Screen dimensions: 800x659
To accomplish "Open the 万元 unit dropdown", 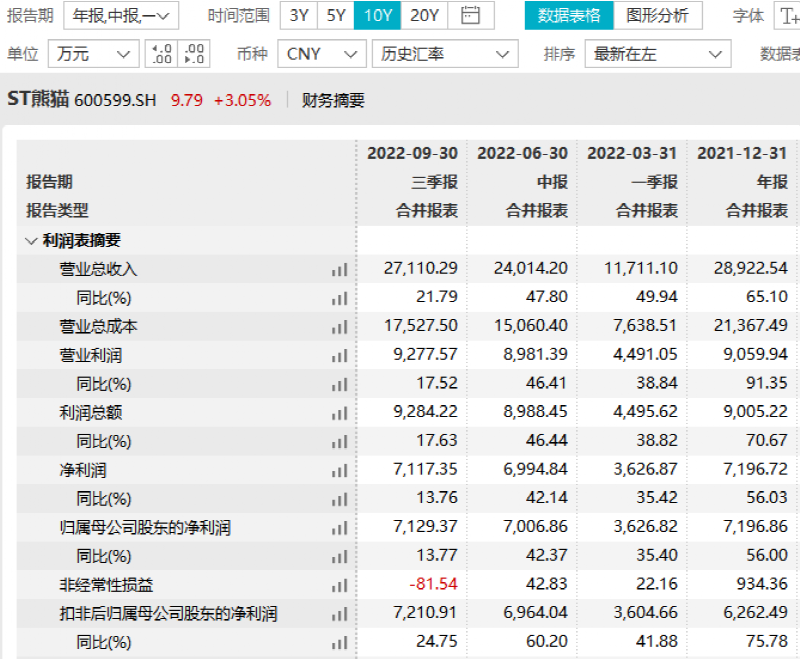I will tap(94, 54).
